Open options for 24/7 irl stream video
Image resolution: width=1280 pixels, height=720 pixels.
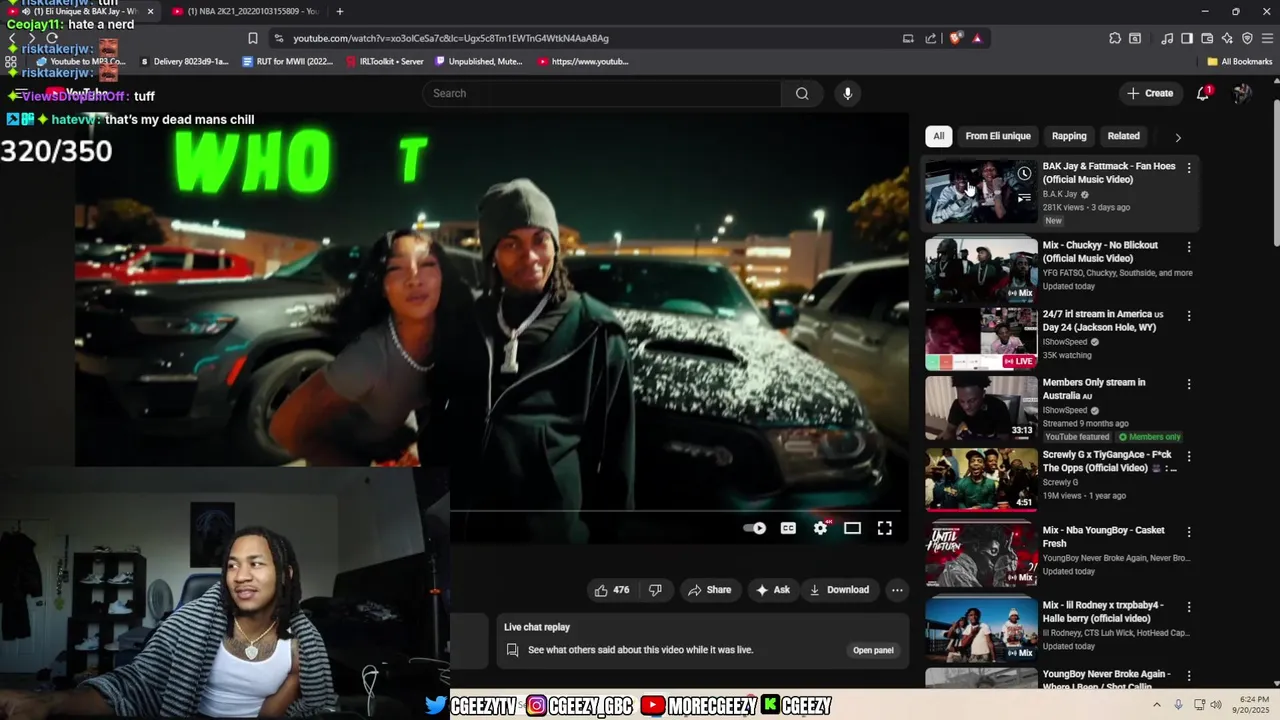click(1189, 316)
